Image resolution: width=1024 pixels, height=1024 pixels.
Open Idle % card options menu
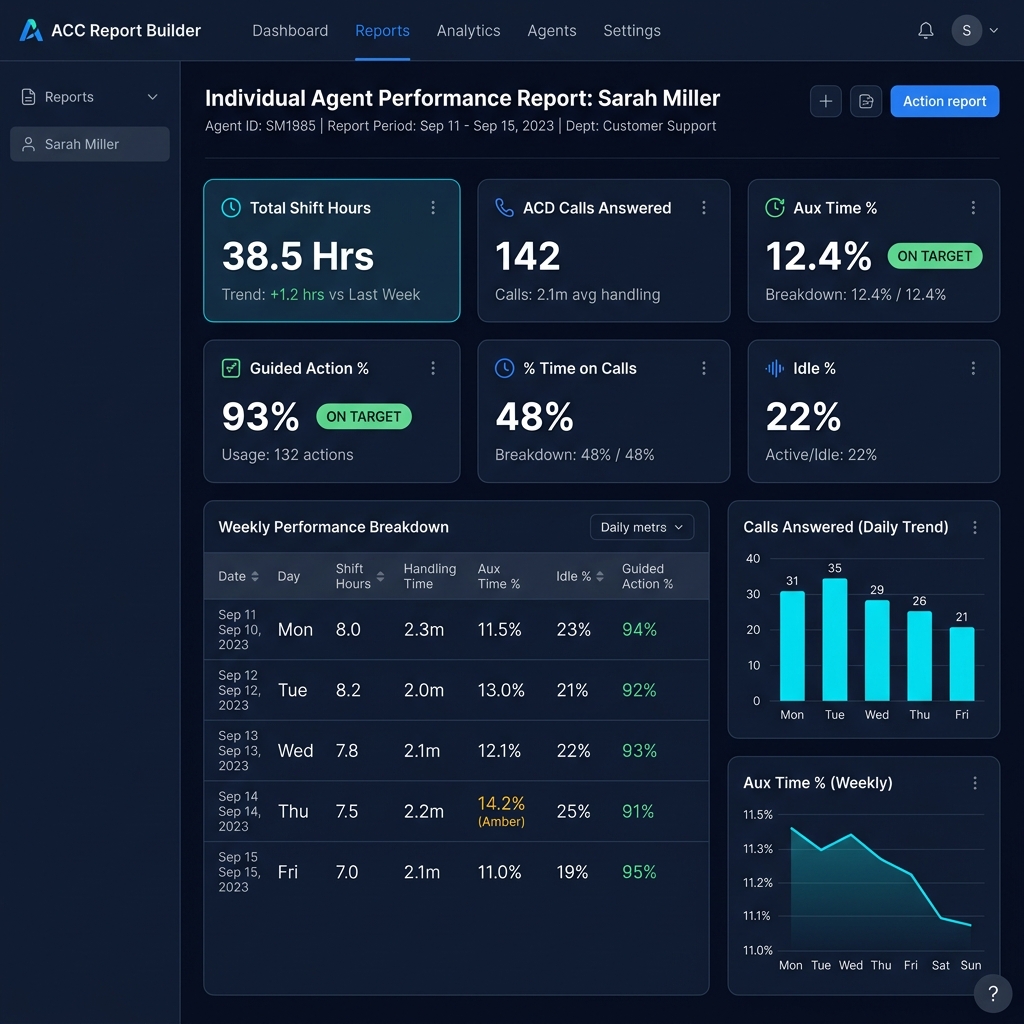tap(973, 368)
